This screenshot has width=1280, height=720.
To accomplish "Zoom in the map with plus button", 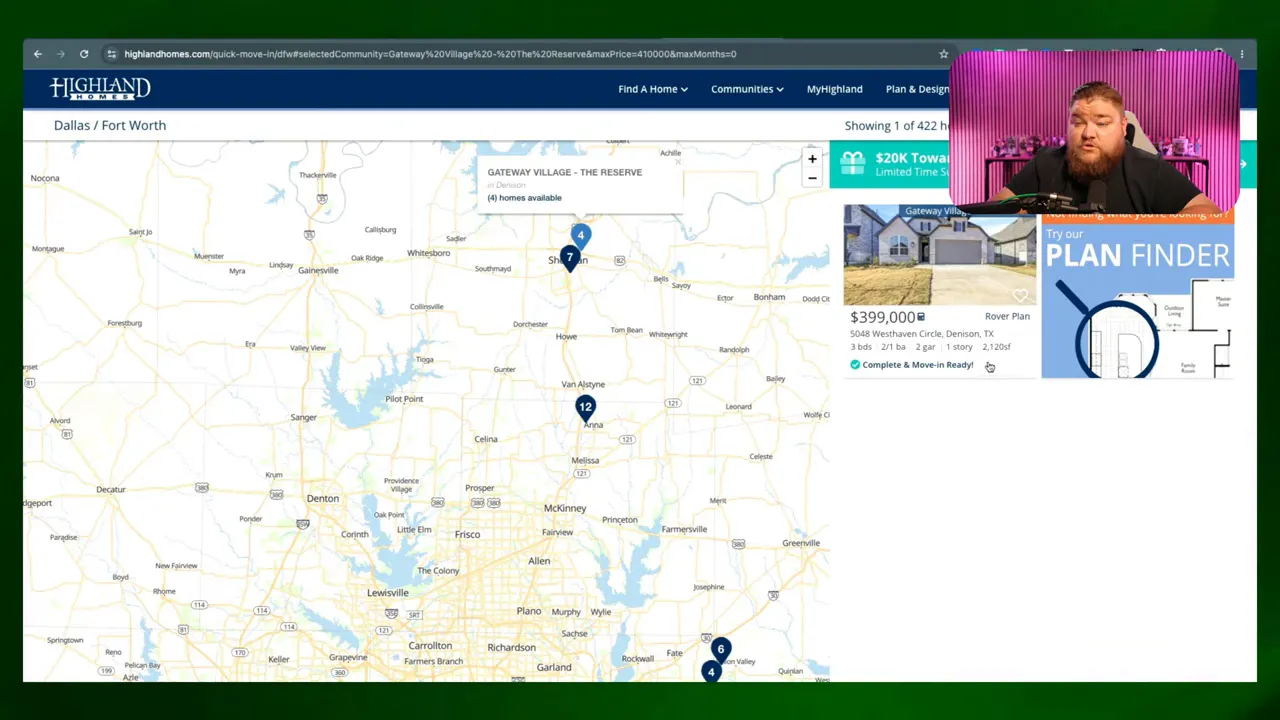I will [x=812, y=159].
